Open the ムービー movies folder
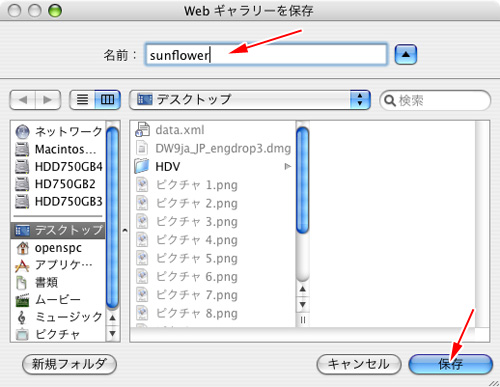 (x=58, y=300)
